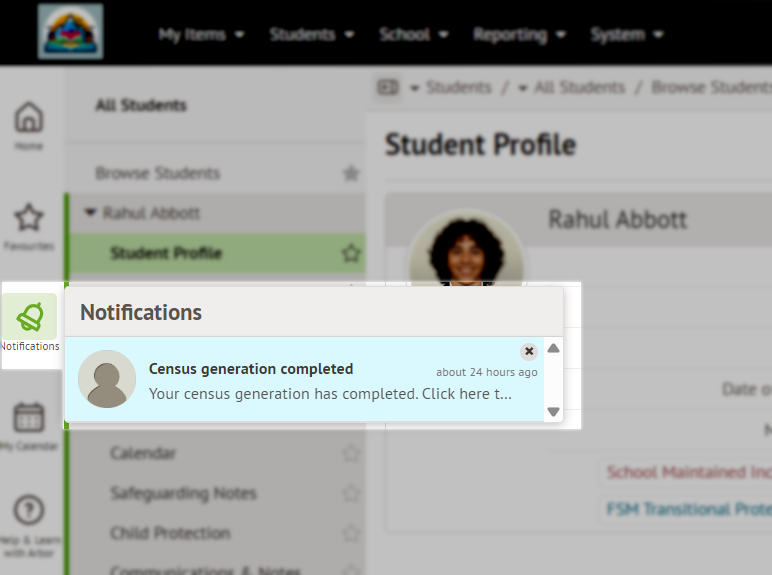772x575 pixels.
Task: Click the notification sender avatar
Action: [x=107, y=379]
